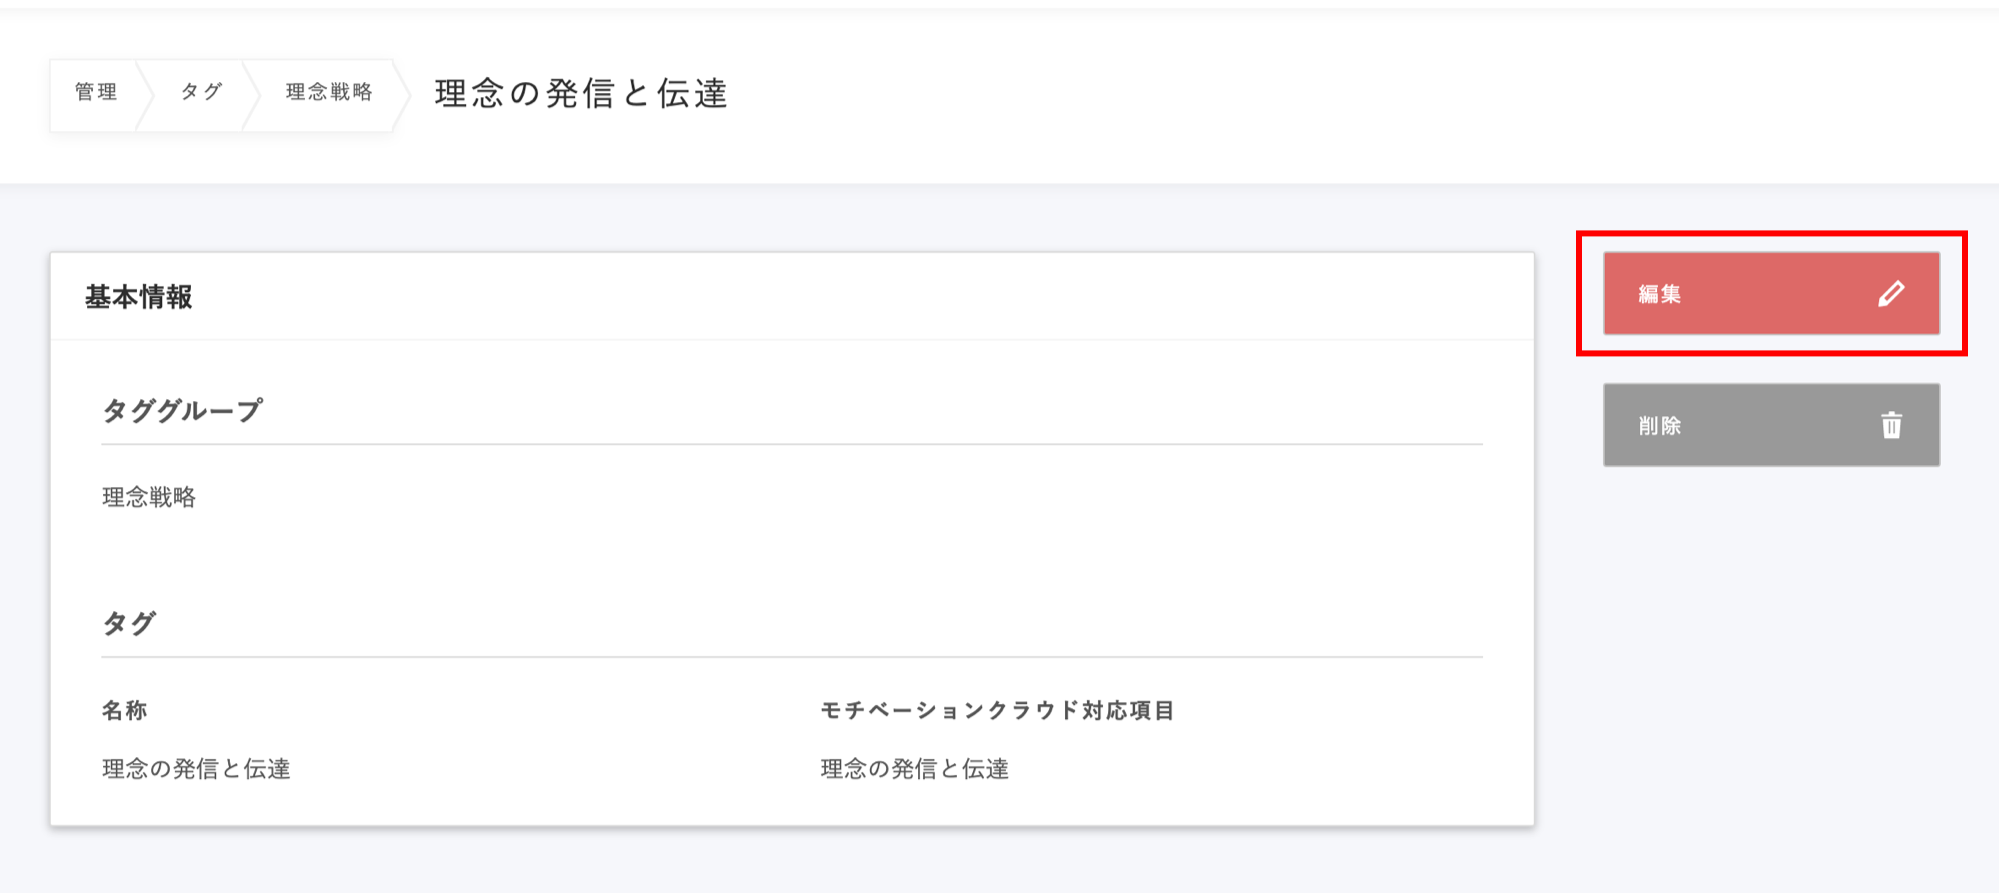Click the value under モチベーションクラウド対応項目
This screenshot has height=893, width=1999.
pyautogui.click(x=915, y=769)
